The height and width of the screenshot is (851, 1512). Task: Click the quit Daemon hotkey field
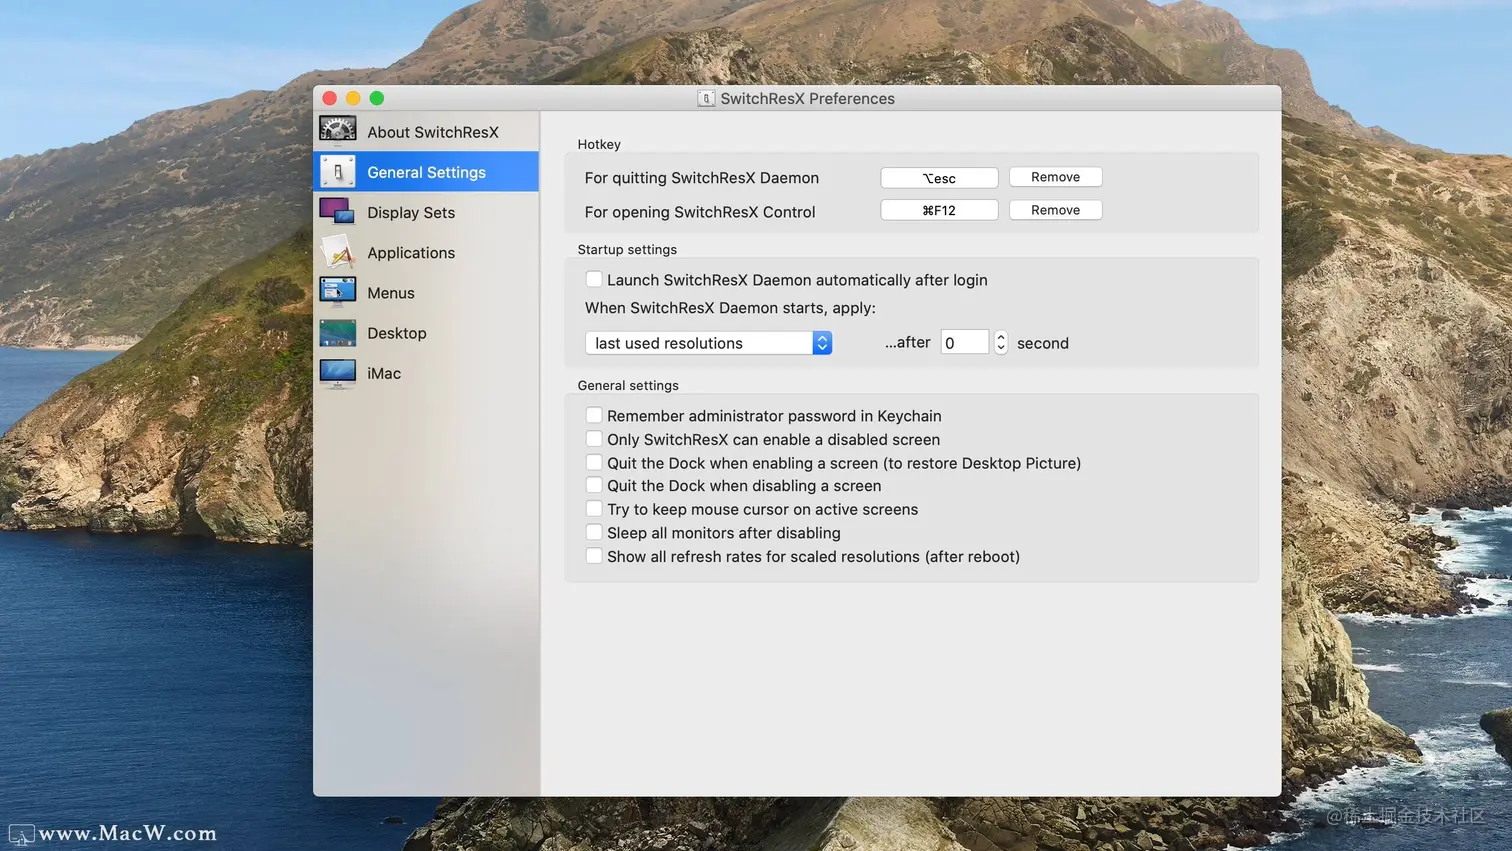939,178
